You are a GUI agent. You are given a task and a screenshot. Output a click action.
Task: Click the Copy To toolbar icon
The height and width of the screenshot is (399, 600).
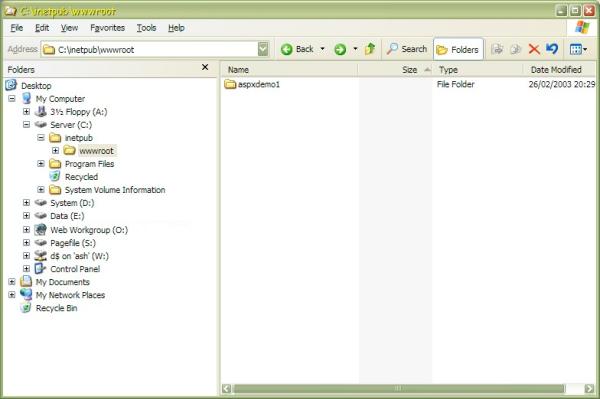click(515, 49)
